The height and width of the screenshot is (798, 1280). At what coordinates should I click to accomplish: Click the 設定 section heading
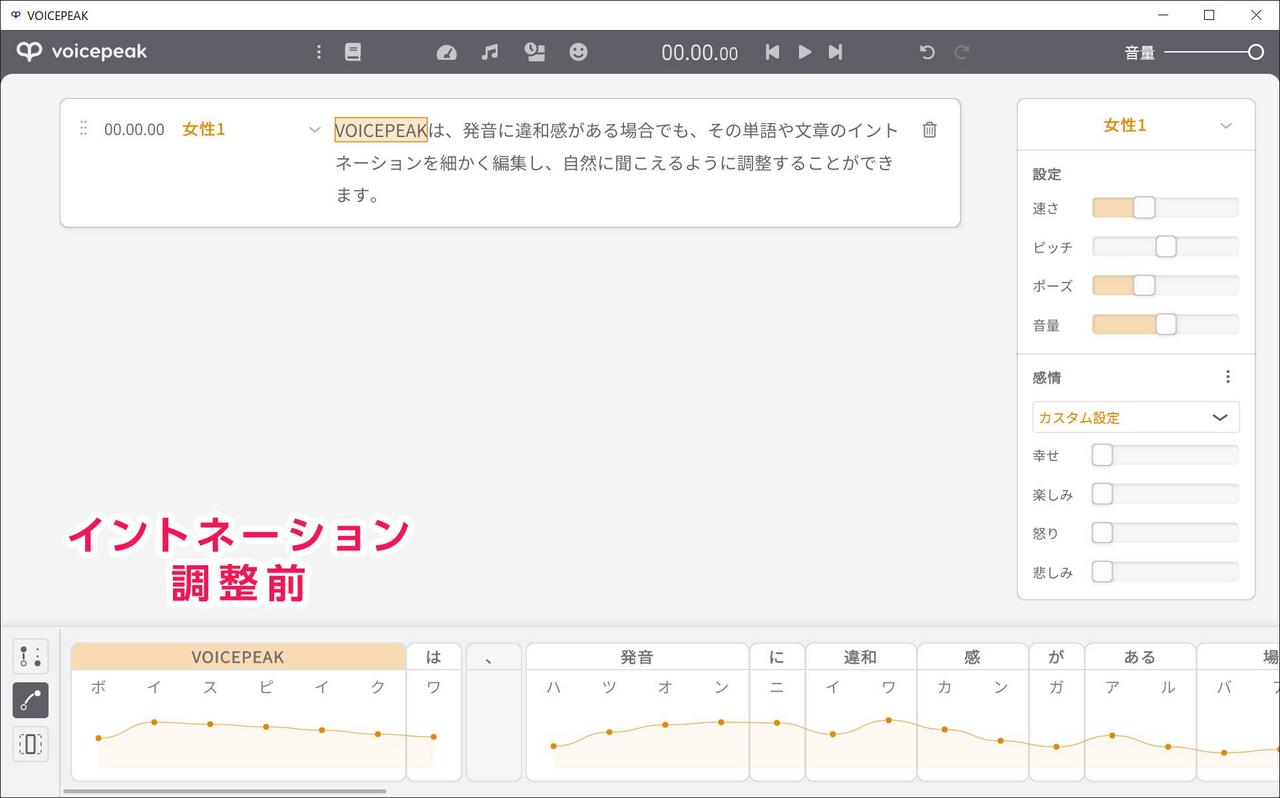click(x=1047, y=174)
